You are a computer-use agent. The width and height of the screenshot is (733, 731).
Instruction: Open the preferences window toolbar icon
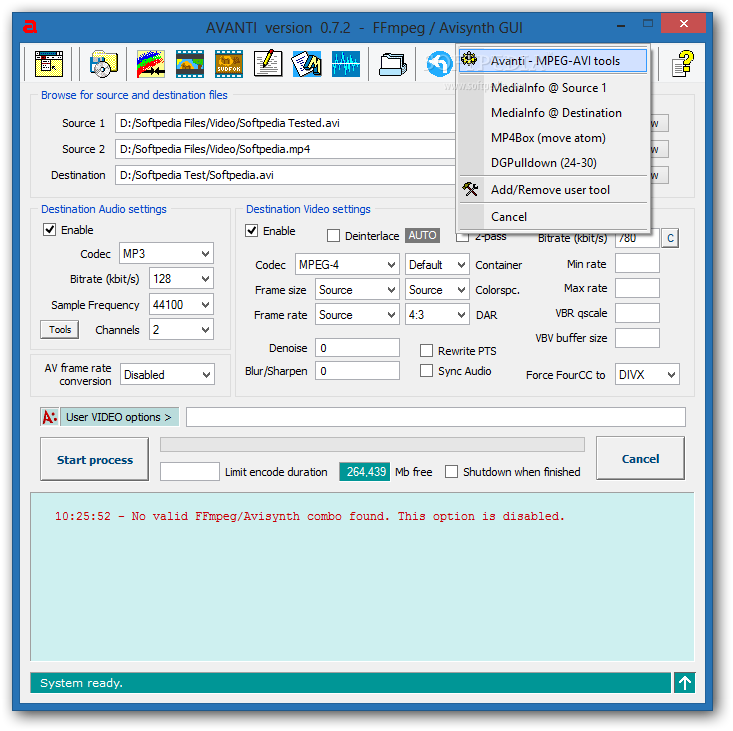click(49, 64)
